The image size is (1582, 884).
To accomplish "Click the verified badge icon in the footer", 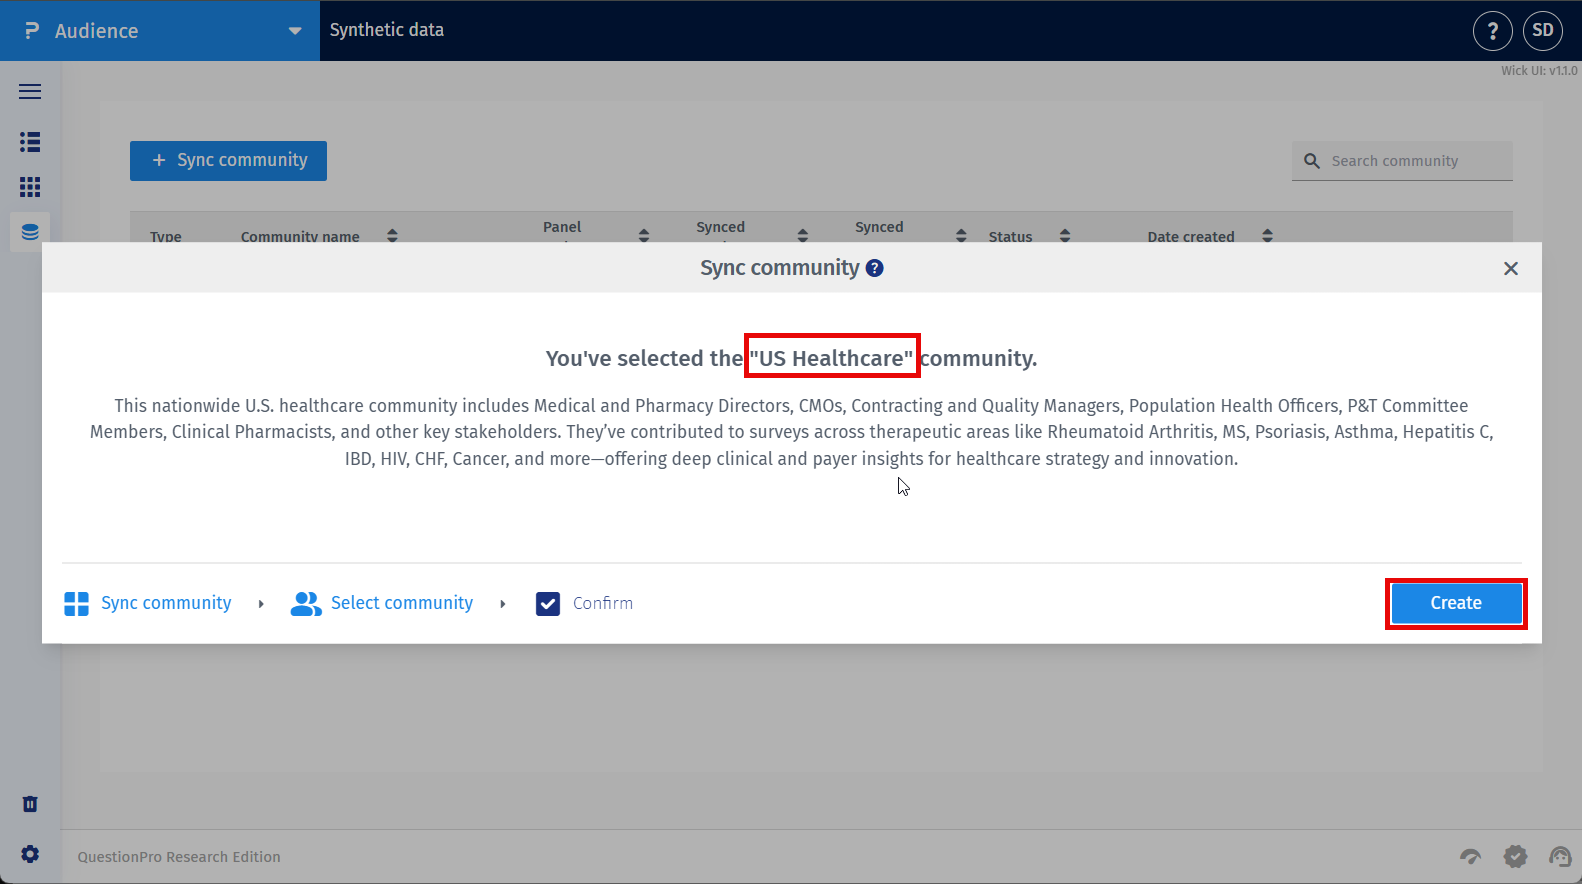I will [x=1516, y=856].
